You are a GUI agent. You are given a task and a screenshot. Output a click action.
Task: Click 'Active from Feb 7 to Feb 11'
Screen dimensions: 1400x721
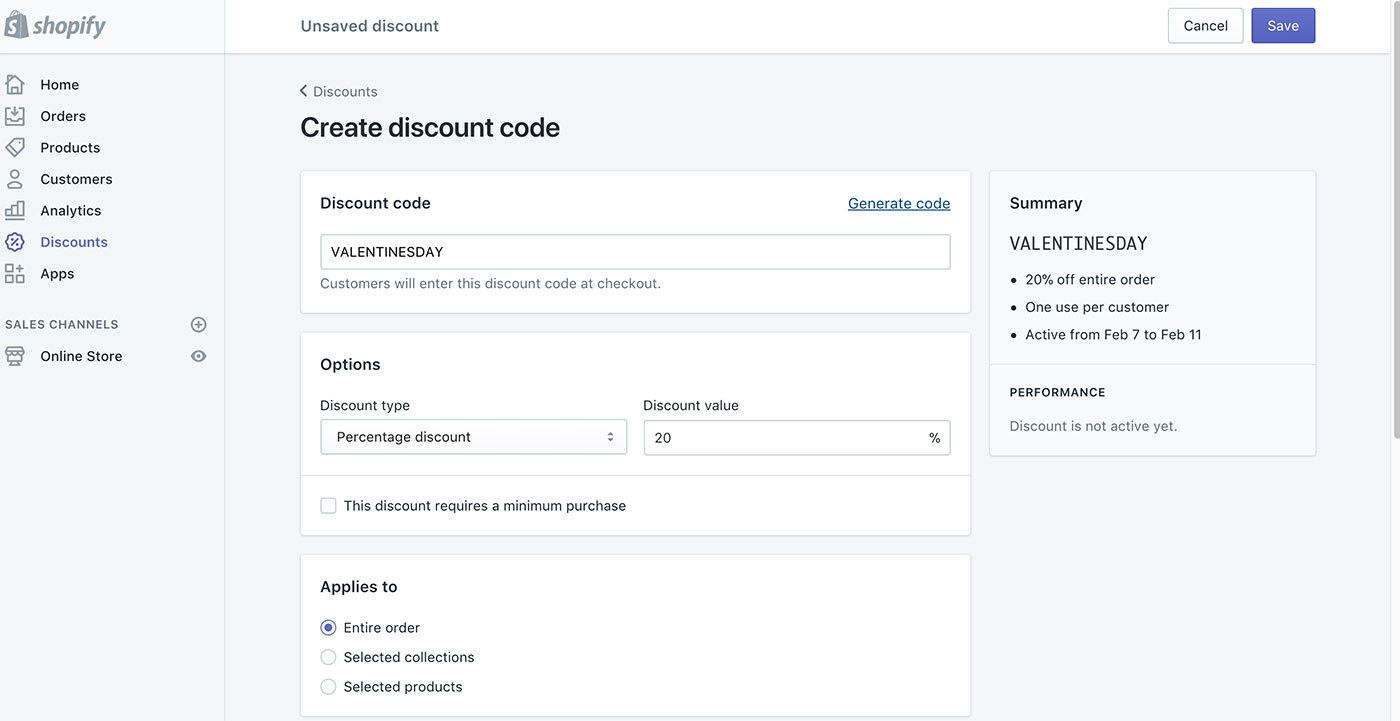coord(1113,335)
